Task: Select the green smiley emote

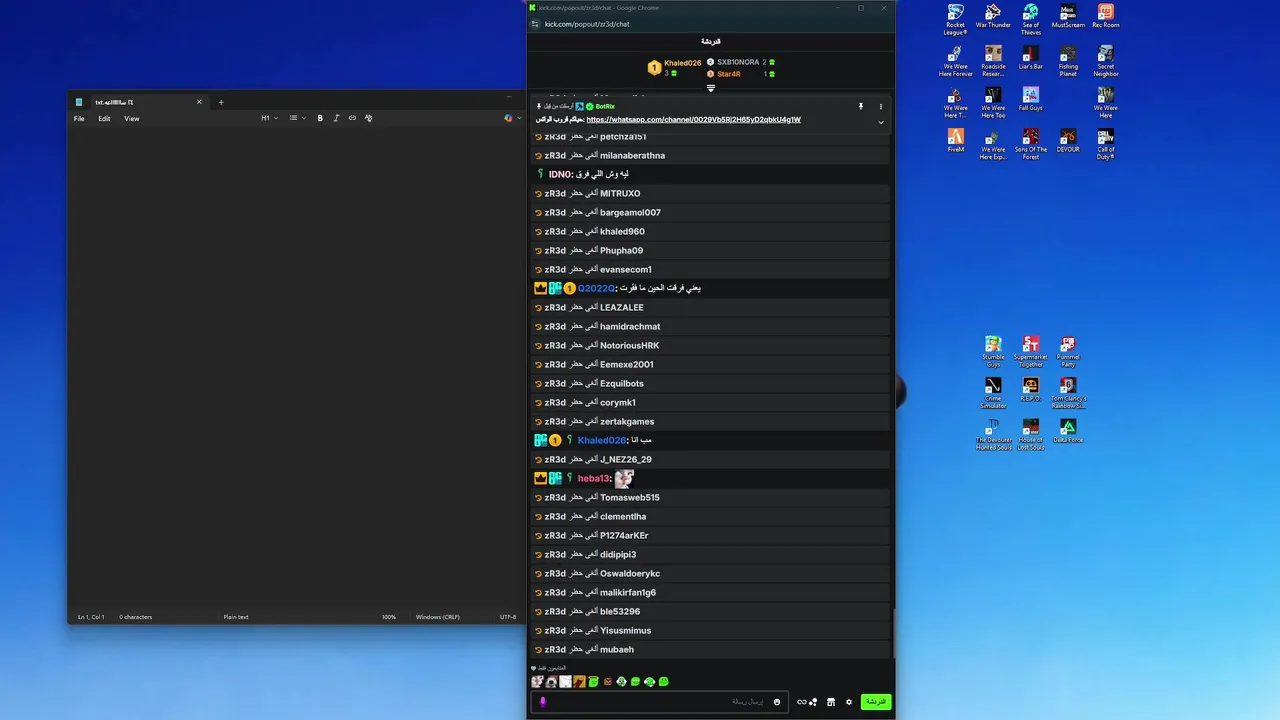Action: pyautogui.click(x=663, y=682)
